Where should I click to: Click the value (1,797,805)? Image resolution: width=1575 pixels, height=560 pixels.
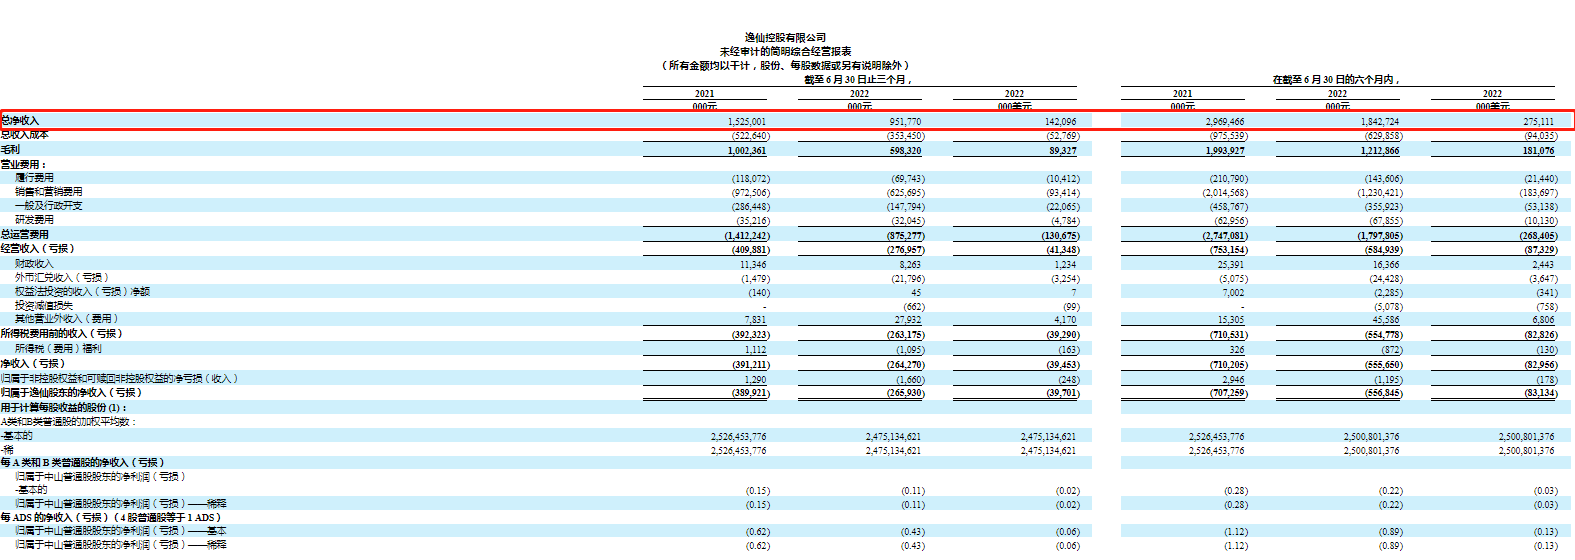(x=1377, y=235)
